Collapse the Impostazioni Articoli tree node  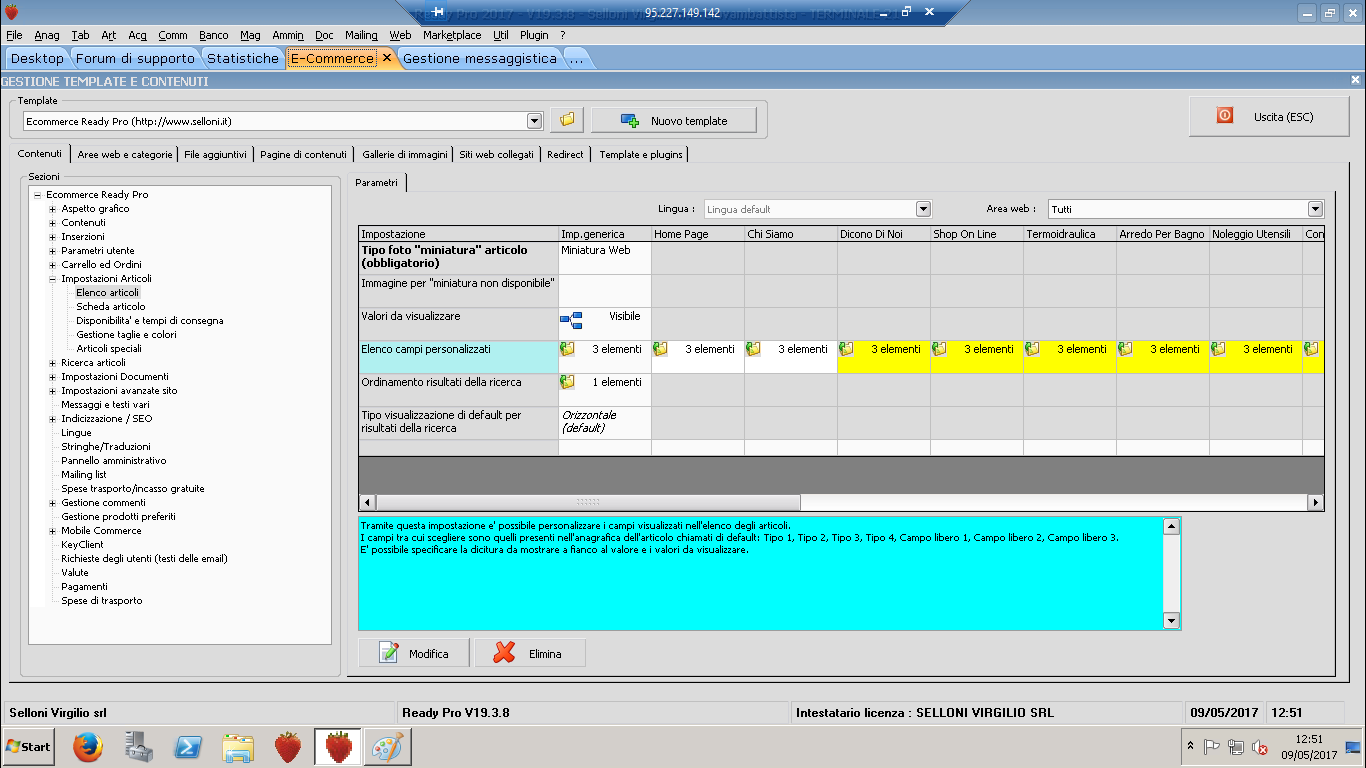point(52,279)
